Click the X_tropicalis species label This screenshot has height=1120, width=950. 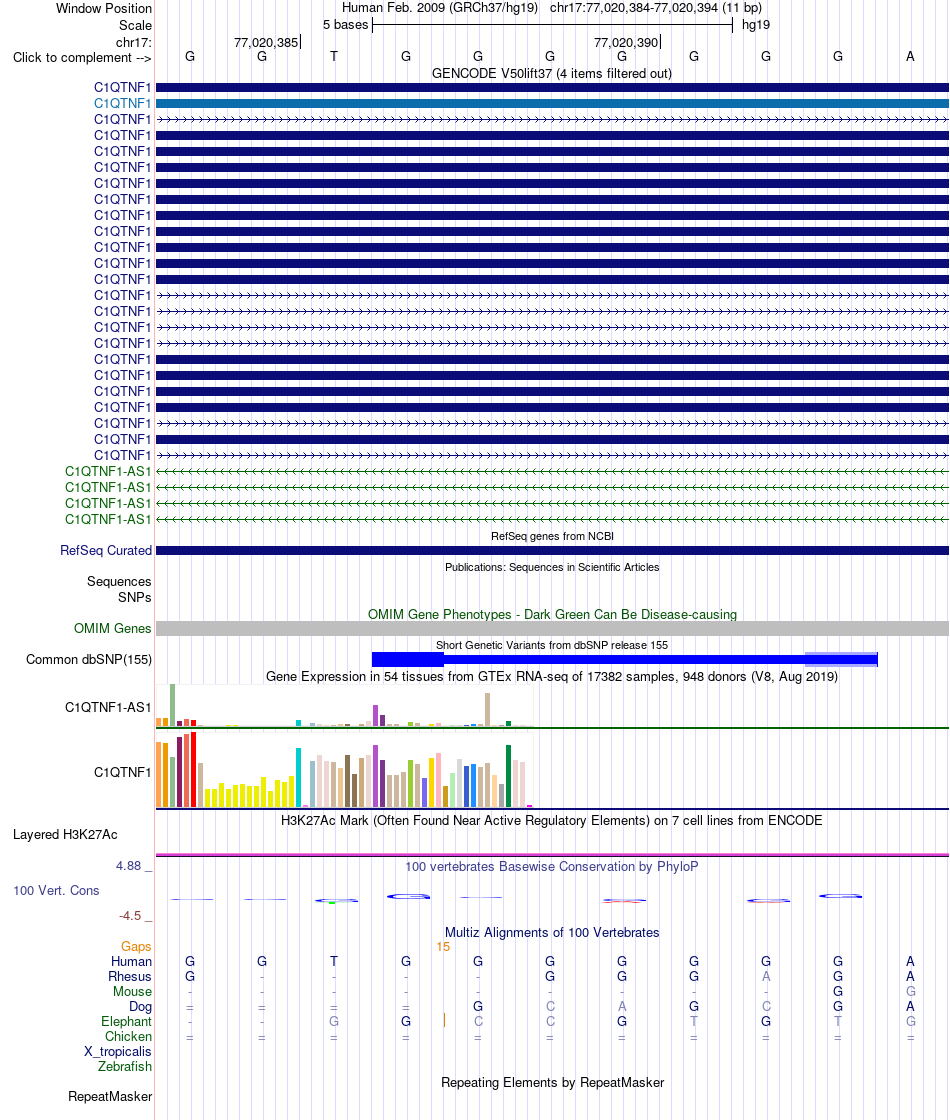click(x=117, y=1051)
